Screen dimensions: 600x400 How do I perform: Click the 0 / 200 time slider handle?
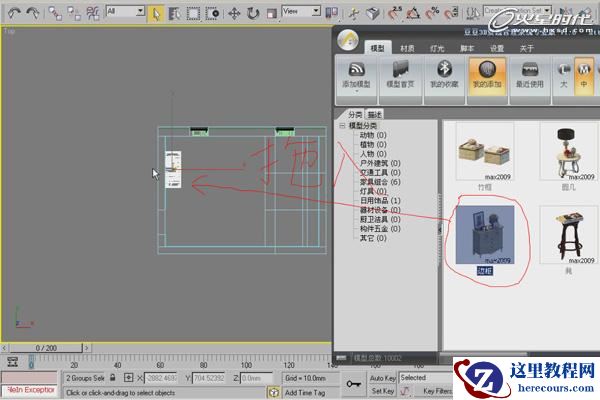coord(46,348)
